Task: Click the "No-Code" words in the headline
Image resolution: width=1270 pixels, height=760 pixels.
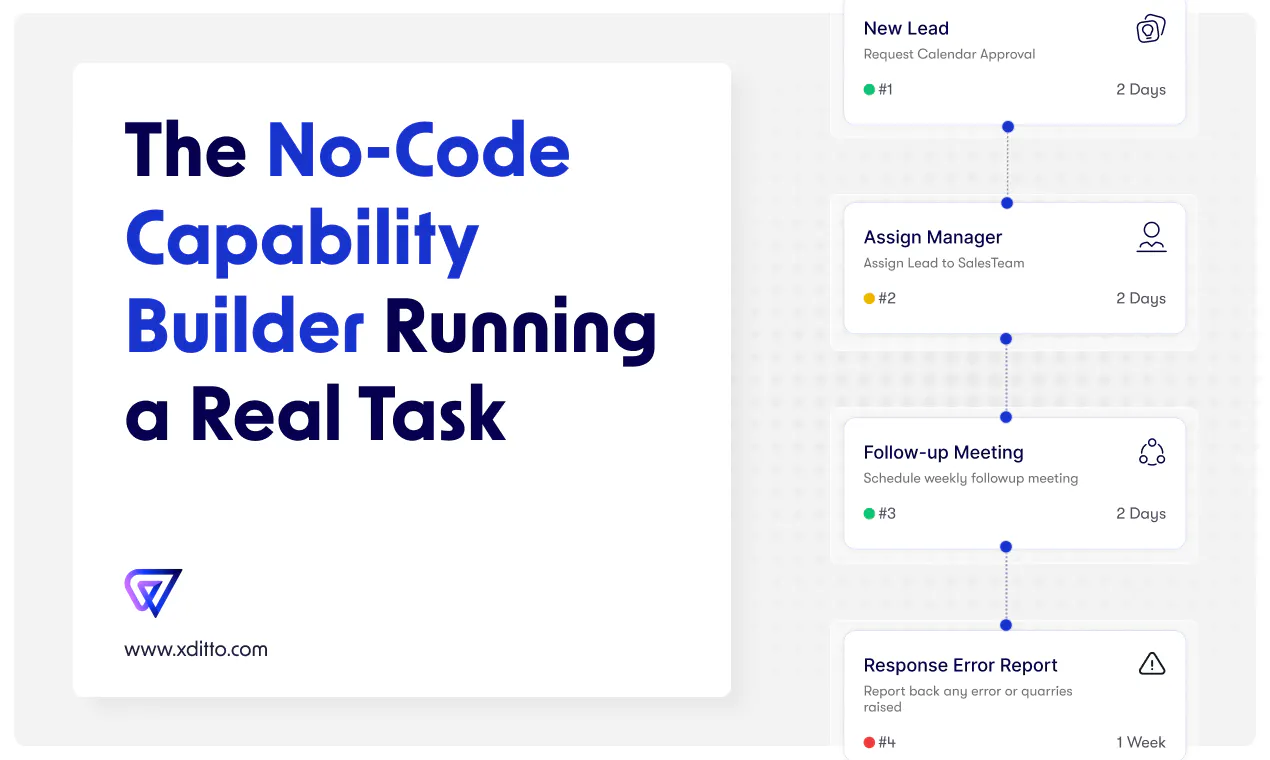Action: 419,149
